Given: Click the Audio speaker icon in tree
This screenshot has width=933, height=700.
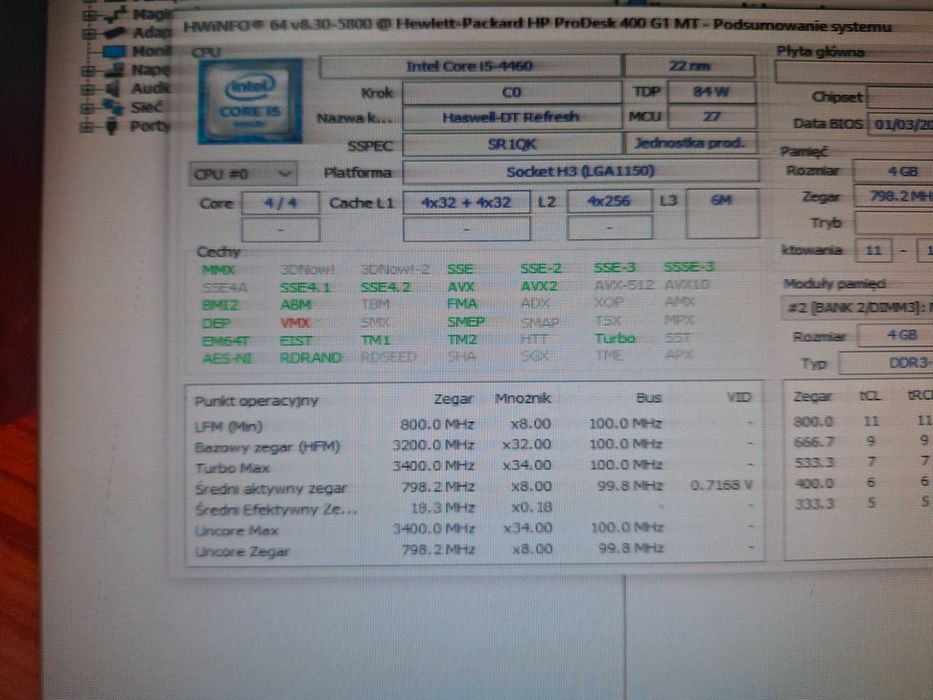Looking at the screenshot, I should click(x=112, y=89).
